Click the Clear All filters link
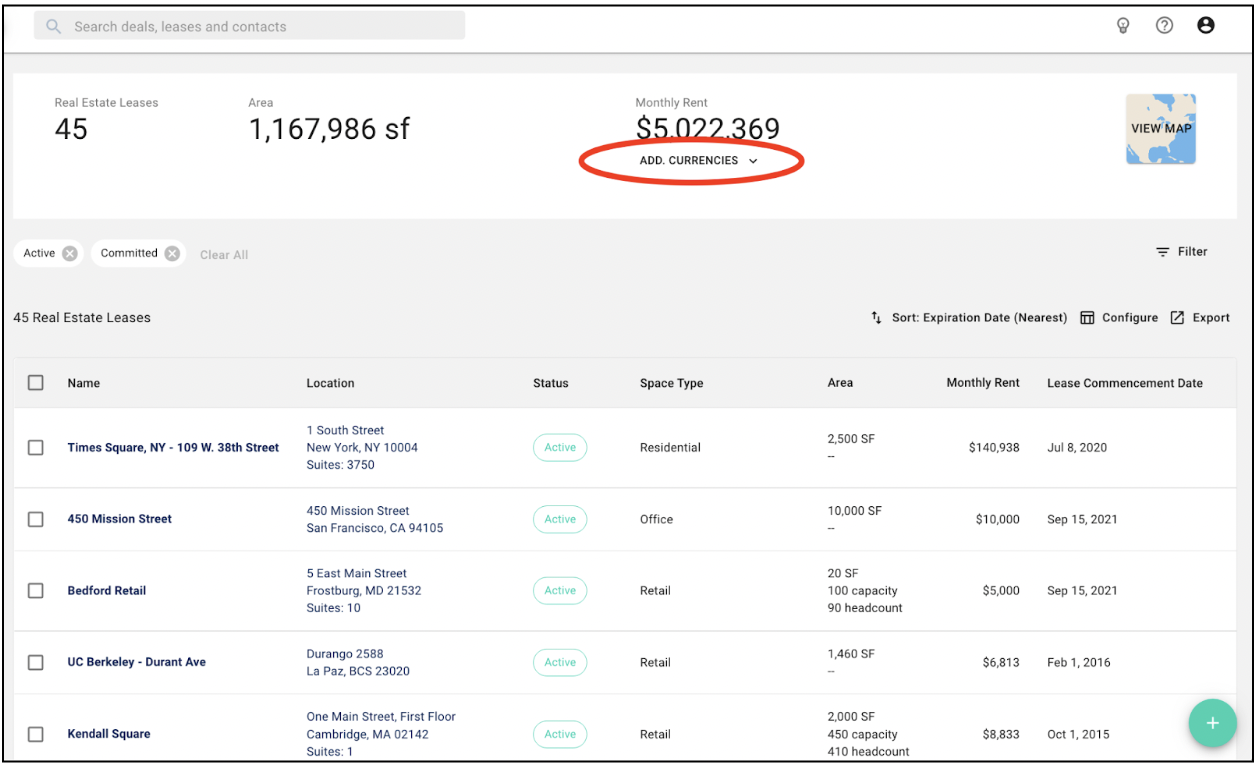Image resolution: width=1258 pixels, height=764 pixels. point(224,255)
